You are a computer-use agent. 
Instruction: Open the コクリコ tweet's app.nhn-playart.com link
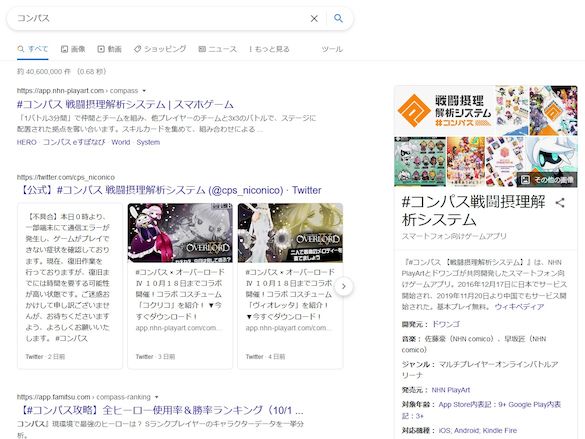179,328
